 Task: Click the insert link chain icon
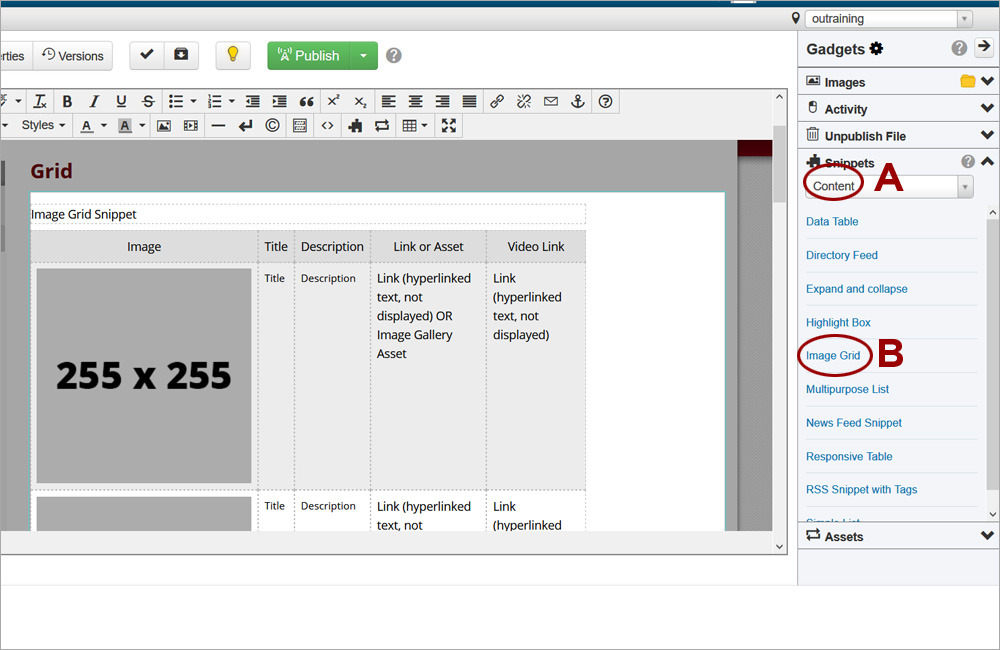(497, 101)
